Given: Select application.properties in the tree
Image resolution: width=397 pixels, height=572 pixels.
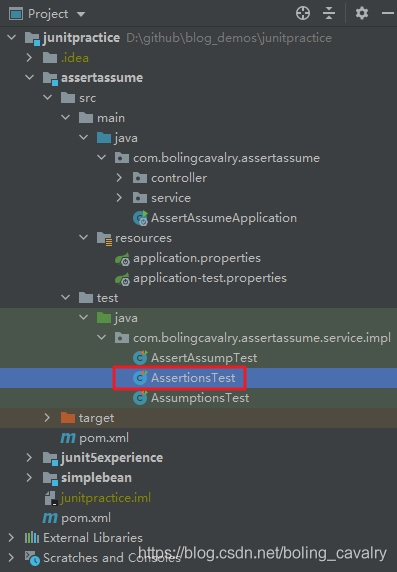Looking at the screenshot, I should tap(197, 258).
